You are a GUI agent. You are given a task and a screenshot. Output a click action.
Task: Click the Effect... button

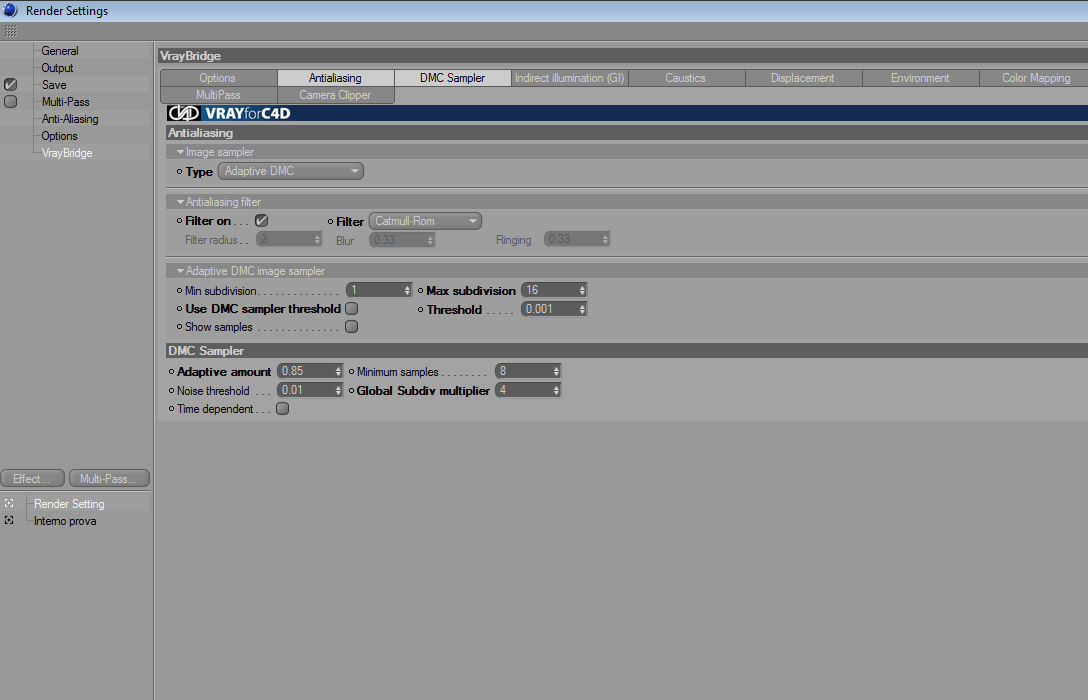[x=33, y=479]
